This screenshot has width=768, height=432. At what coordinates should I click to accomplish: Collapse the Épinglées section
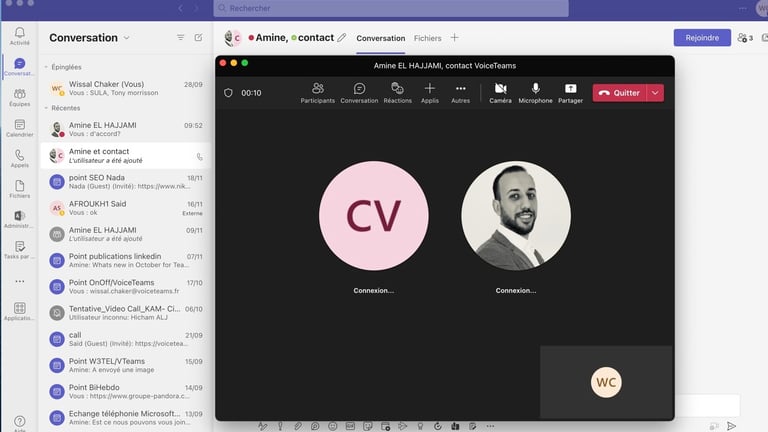click(46, 67)
